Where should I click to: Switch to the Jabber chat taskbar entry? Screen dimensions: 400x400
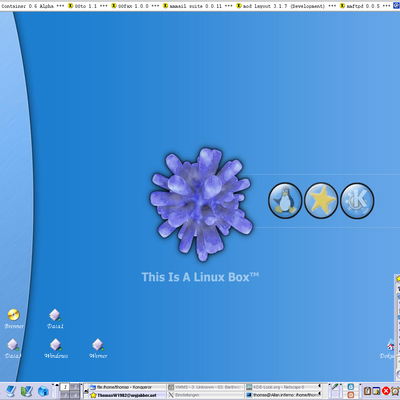click(x=128, y=395)
